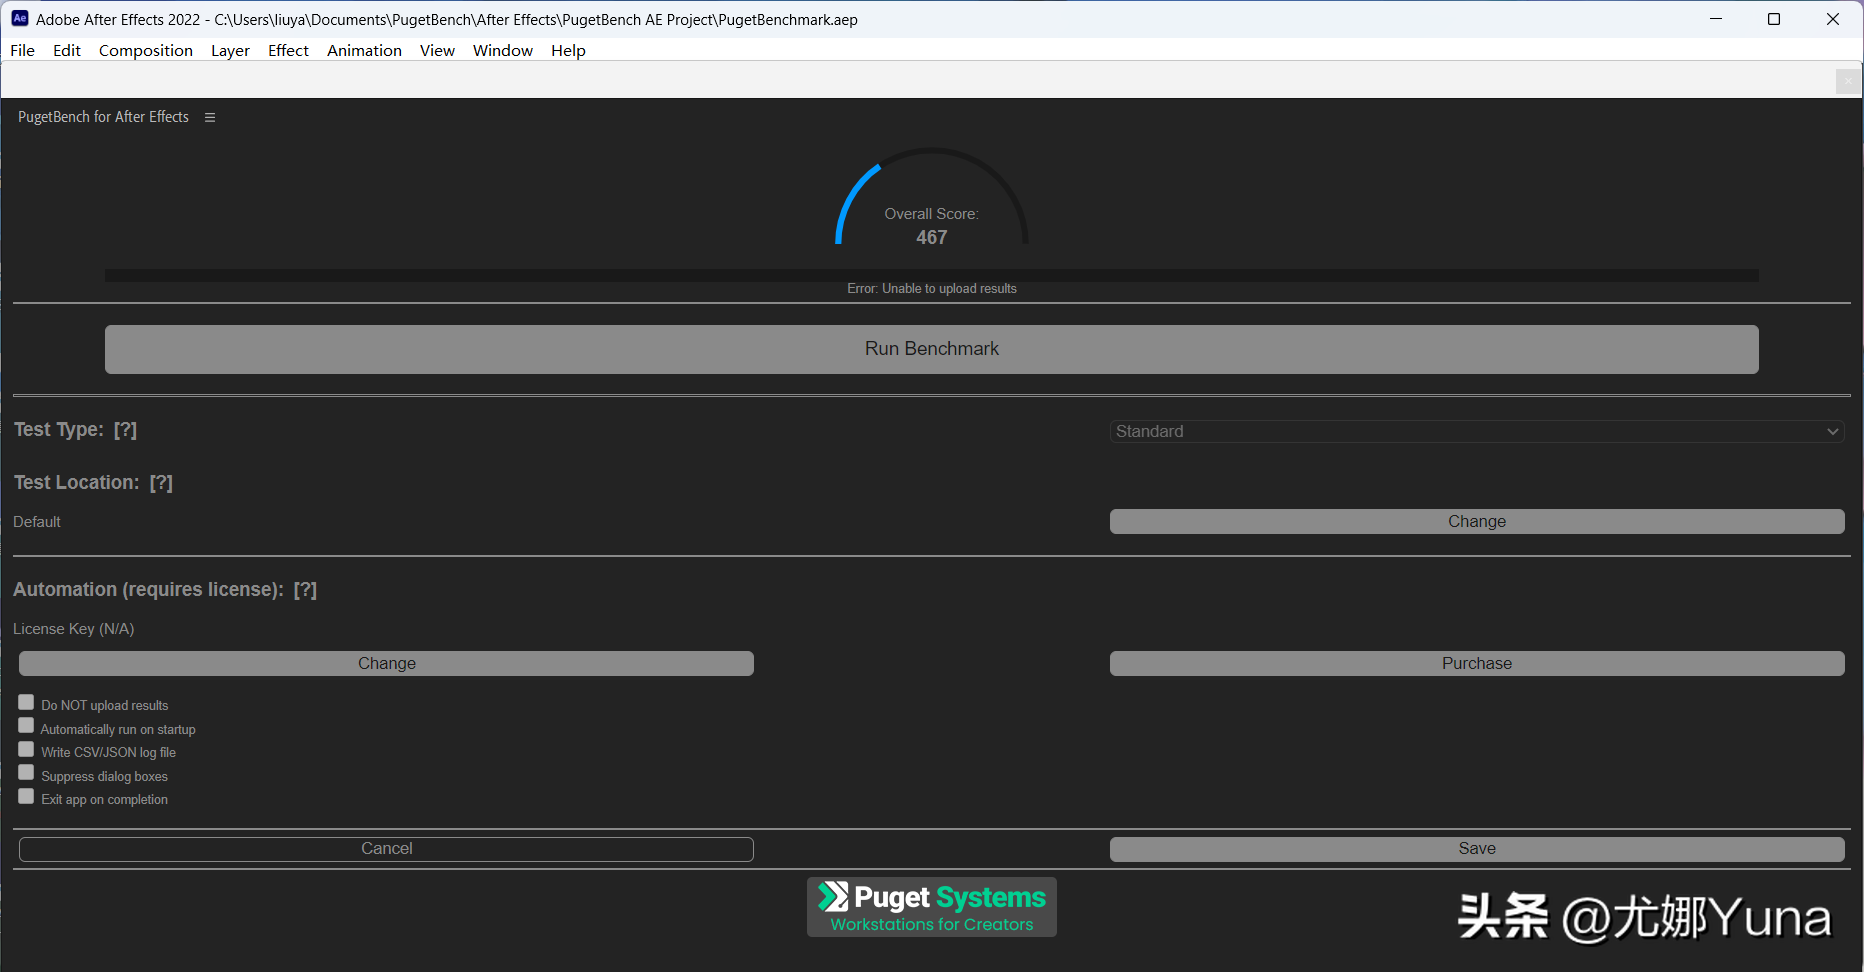Screen dimensions: 1864x972
Task: Enable Write CSV/JSON log file checkbox
Action: [x=26, y=749]
